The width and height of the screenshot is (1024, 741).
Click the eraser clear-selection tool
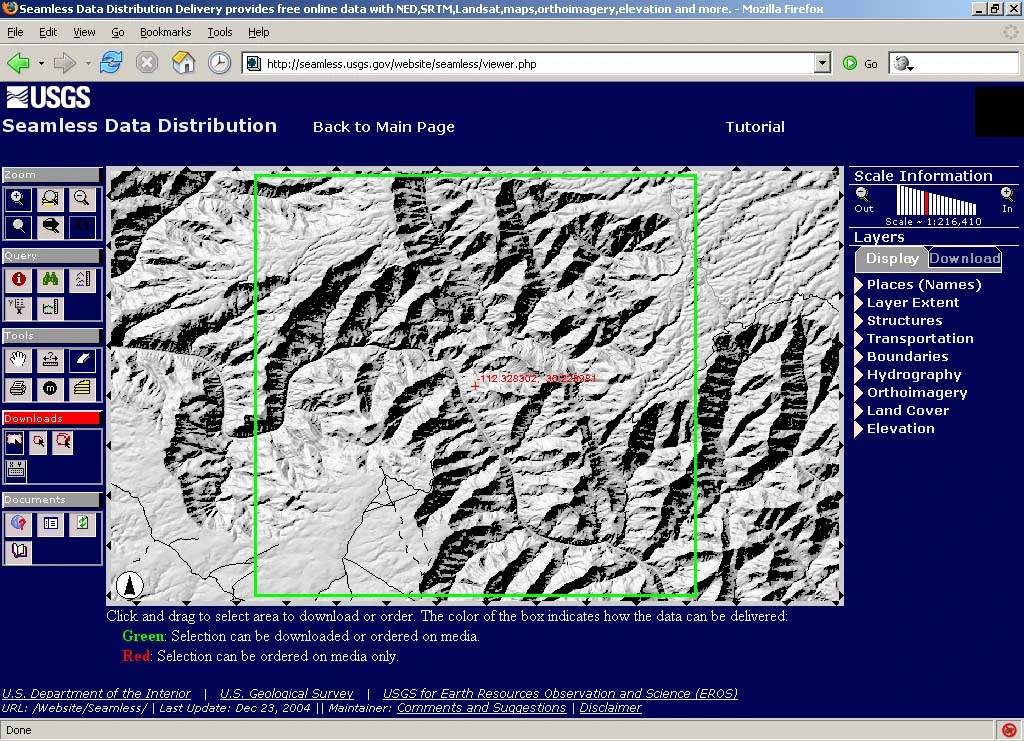pyautogui.click(x=82, y=360)
